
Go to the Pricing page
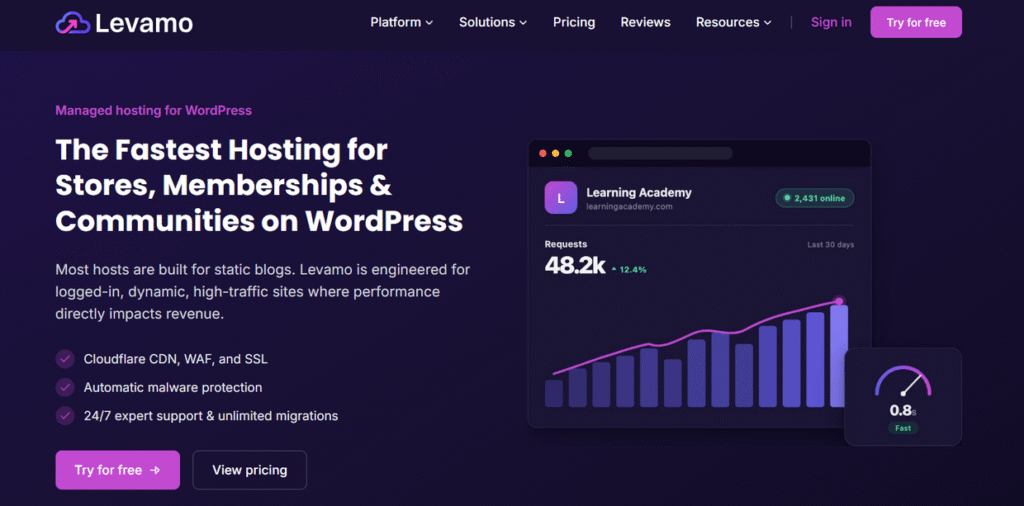click(x=574, y=22)
